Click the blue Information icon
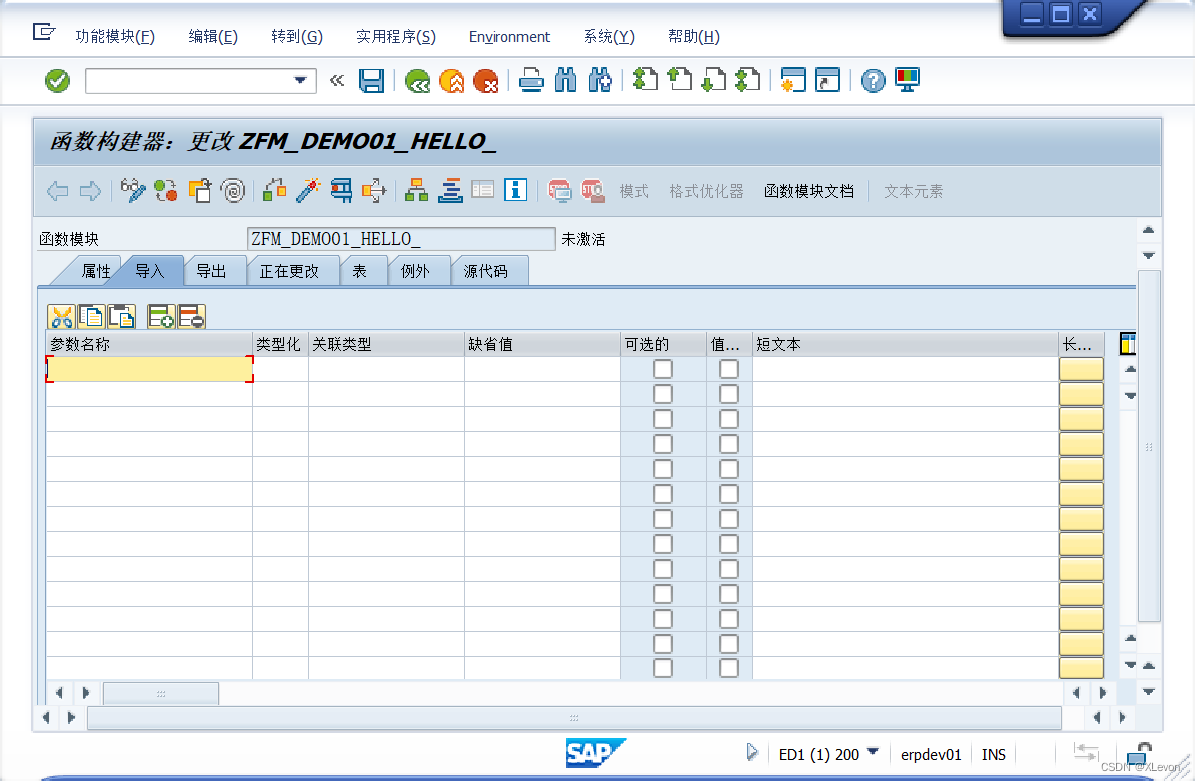Image resolution: width=1195 pixels, height=781 pixels. 516,190
